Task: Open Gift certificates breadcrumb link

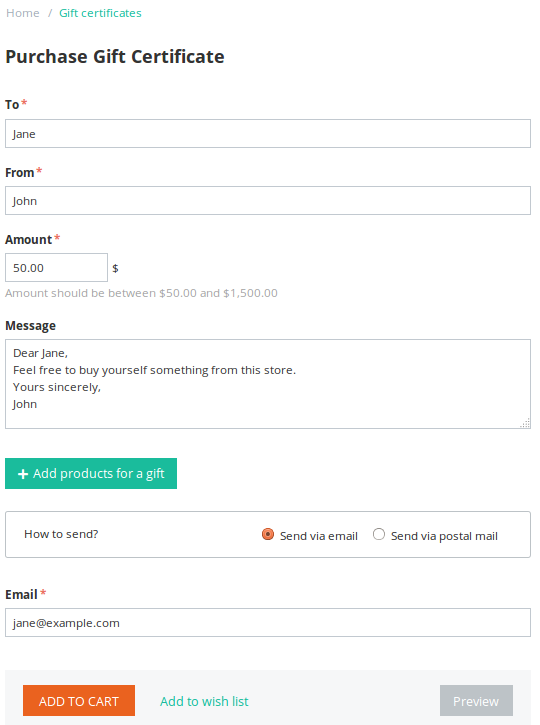Action: pyautogui.click(x=100, y=13)
